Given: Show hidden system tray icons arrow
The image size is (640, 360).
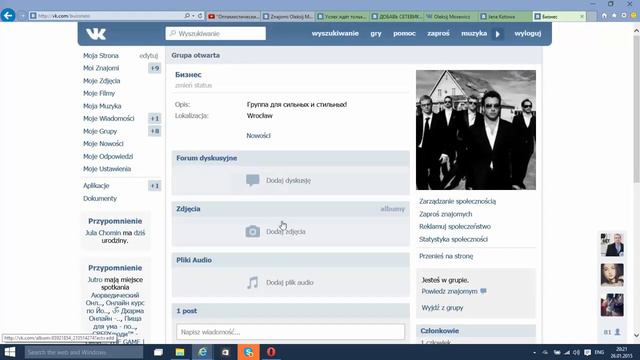Looking at the screenshot, I should click(534, 353).
